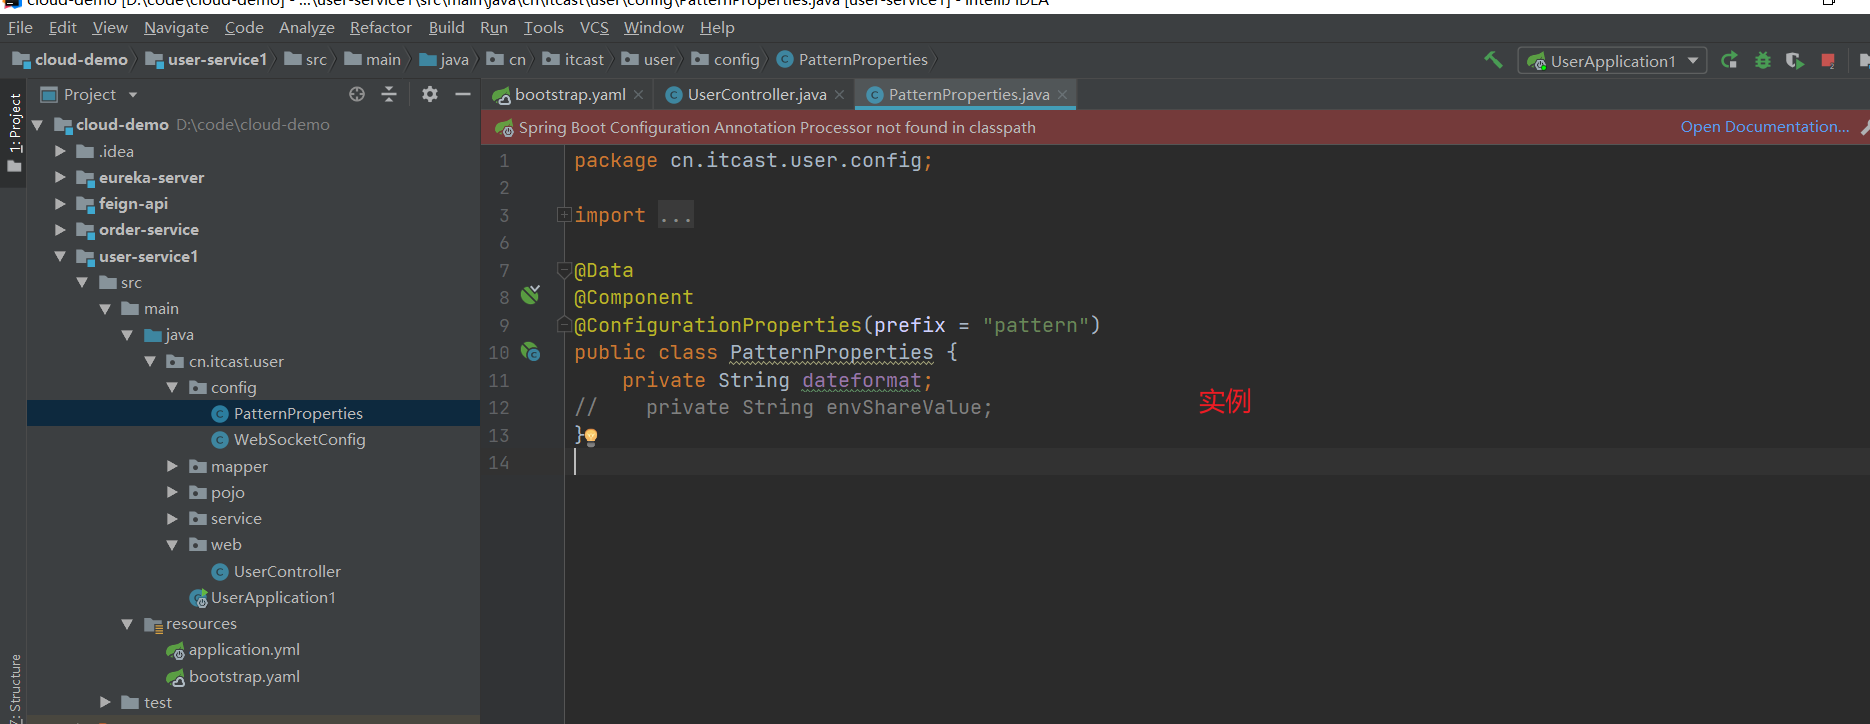Expand the service package arrow

click(172, 518)
